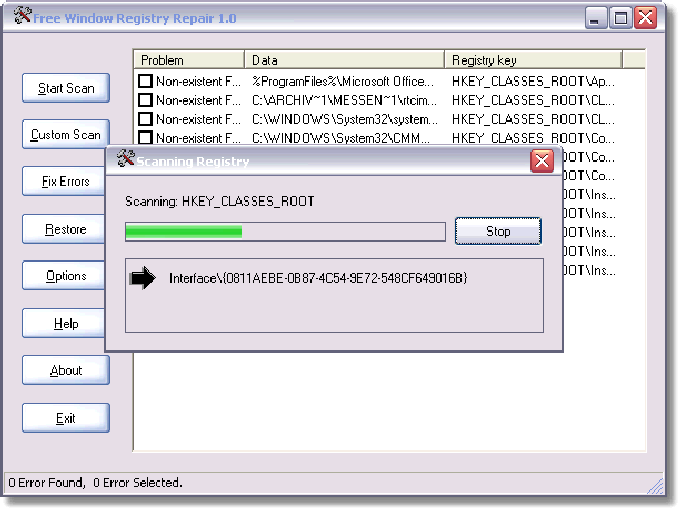Show the About dialog
Image resolution: width=680 pixels, height=510 pixels.
click(x=66, y=370)
